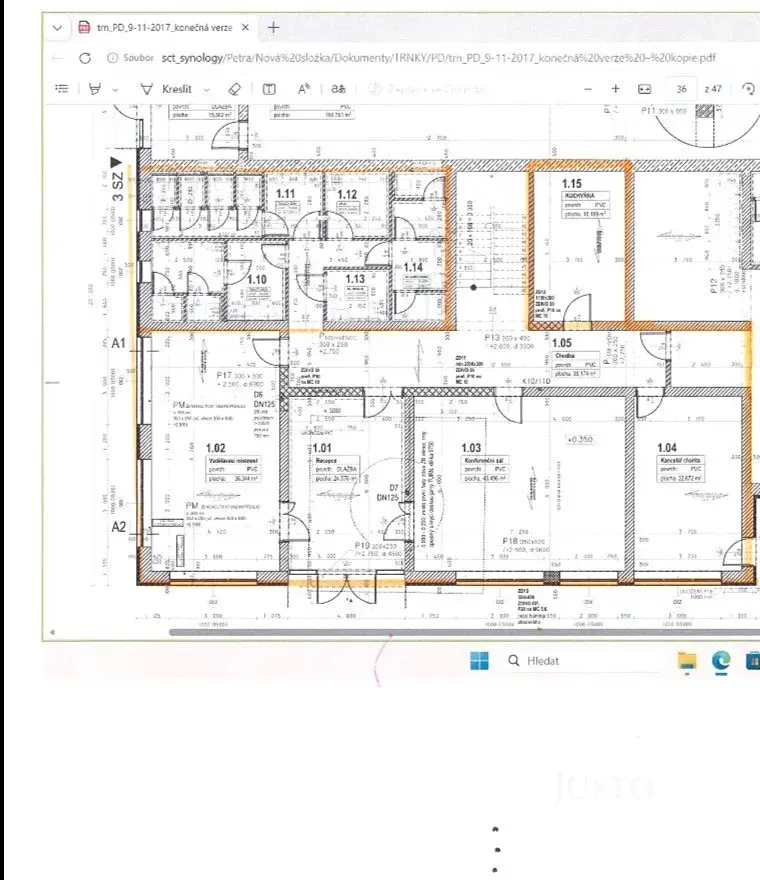
Task: Rotate the PDF page
Action: [x=749, y=89]
